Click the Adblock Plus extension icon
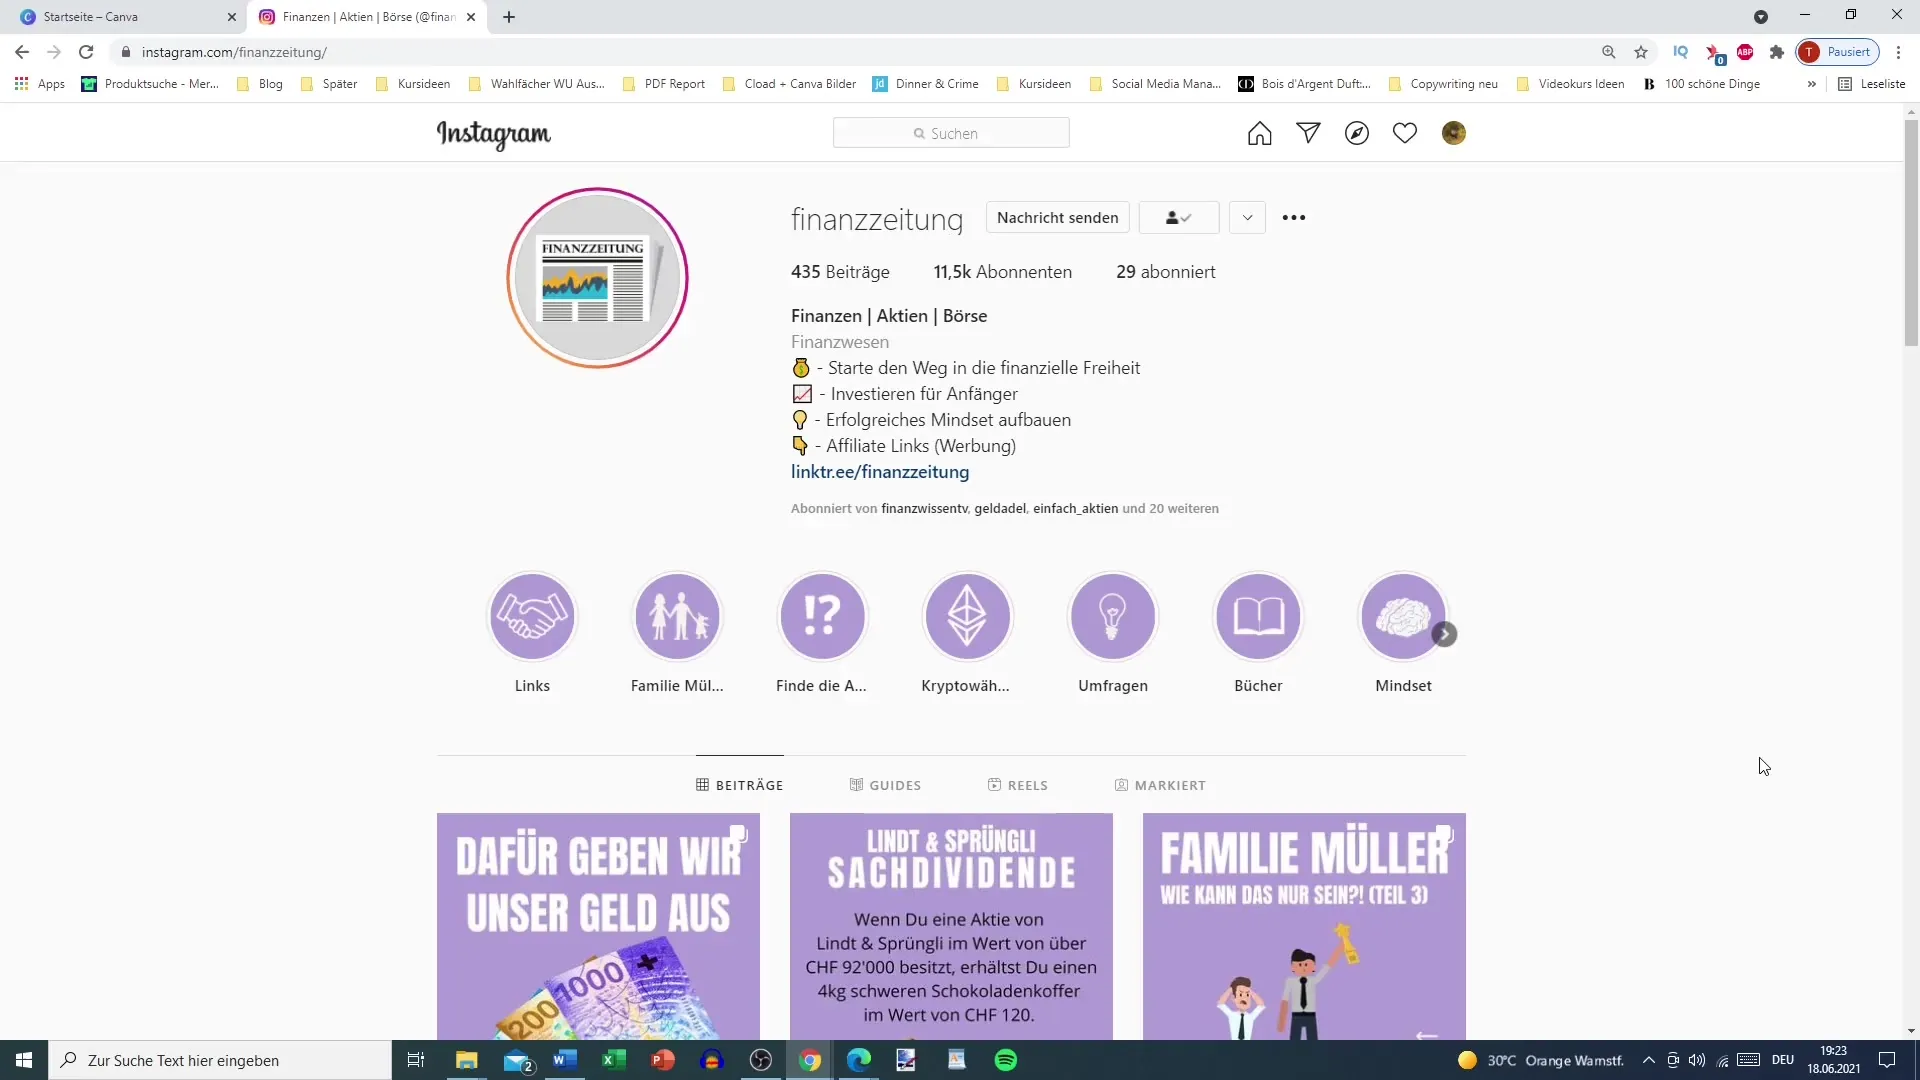The width and height of the screenshot is (1920, 1080). (x=1745, y=52)
